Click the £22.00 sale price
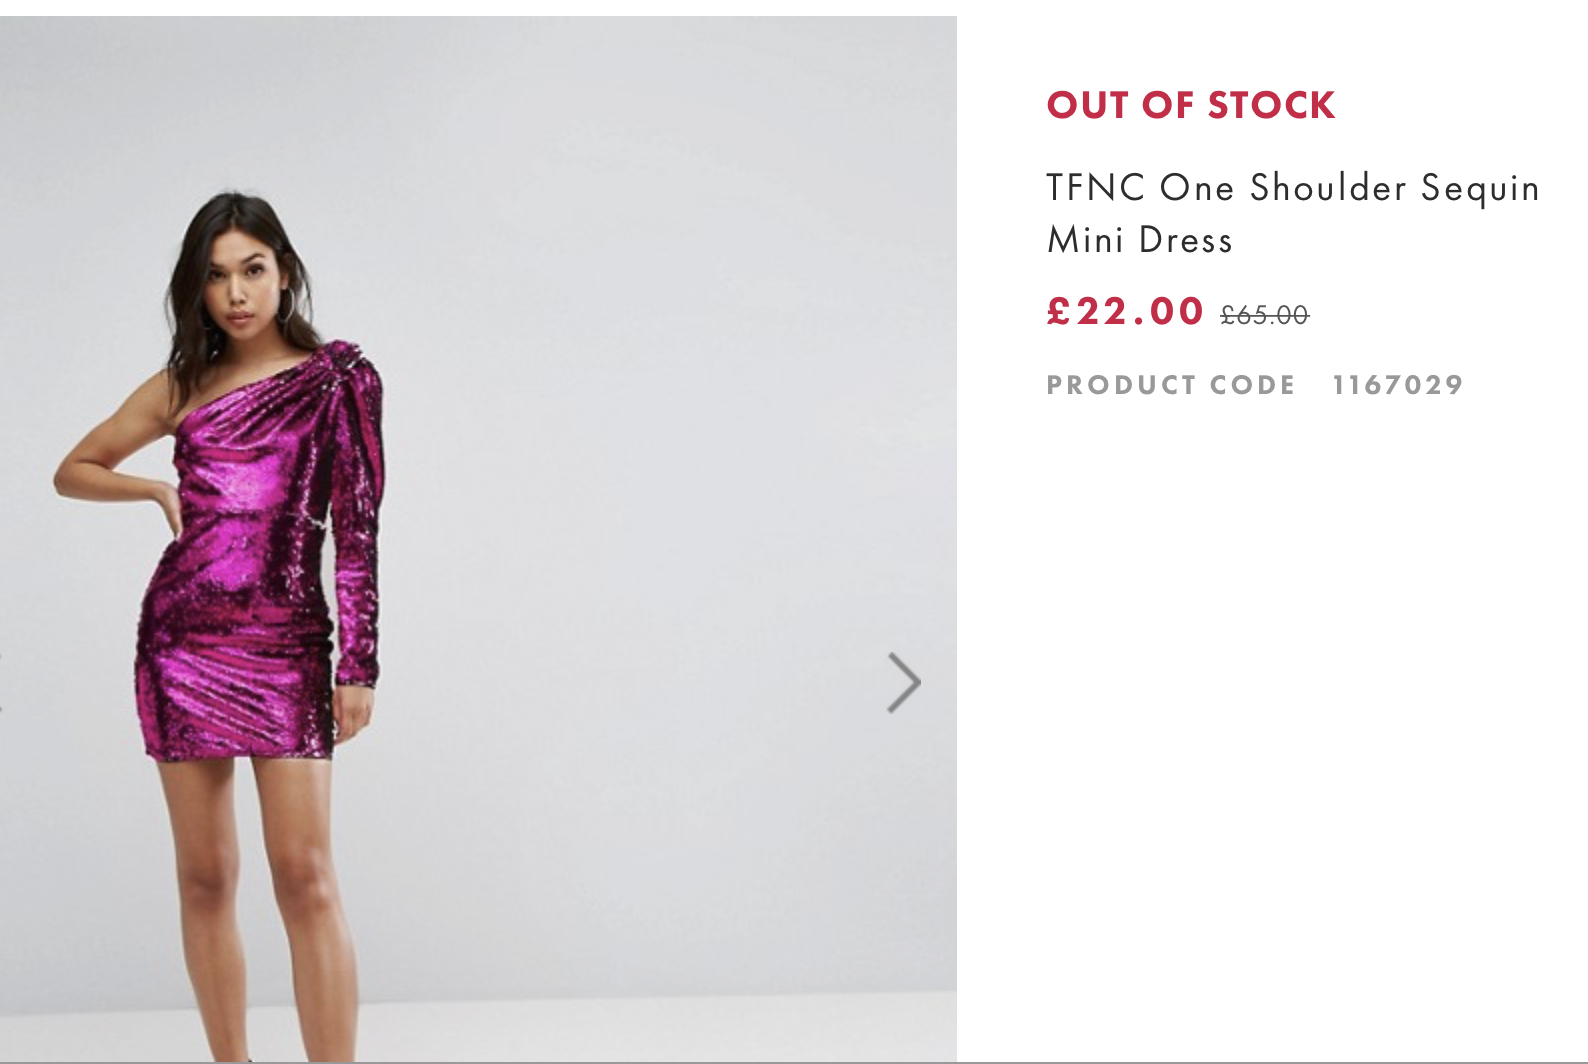This screenshot has width=1588, height=1064. [1125, 311]
